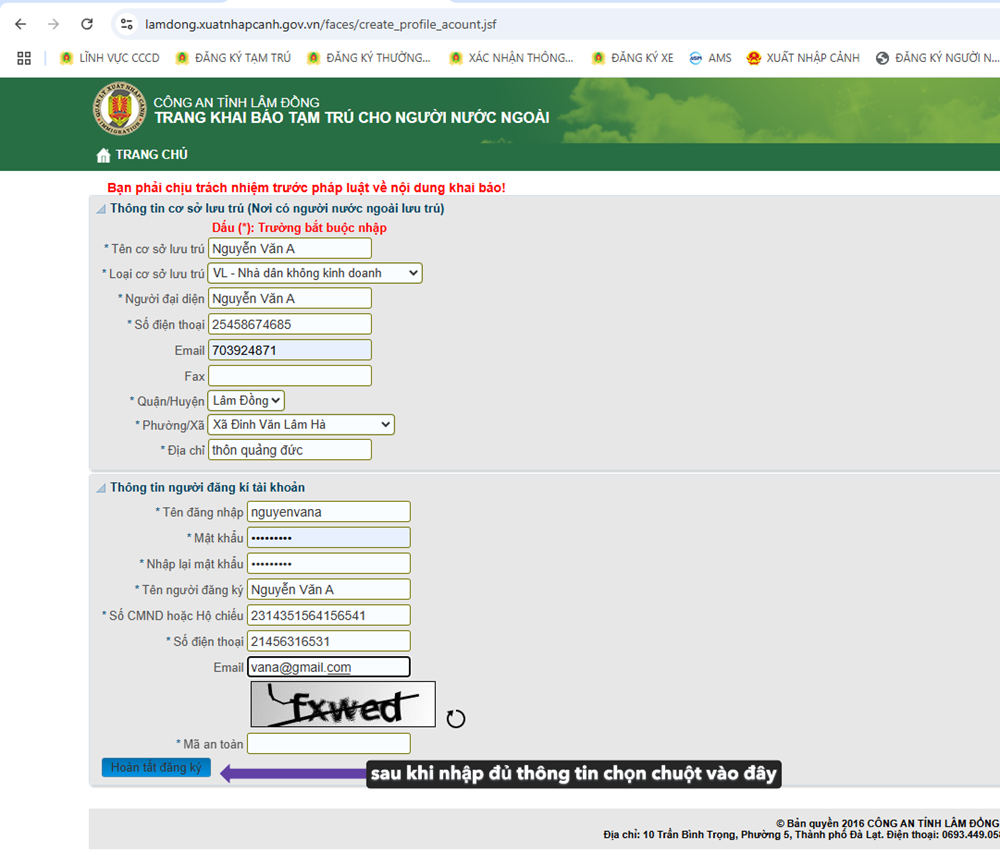The height and width of the screenshot is (852, 1000).
Task: Click the Mã an toàn input field
Action: pos(328,744)
